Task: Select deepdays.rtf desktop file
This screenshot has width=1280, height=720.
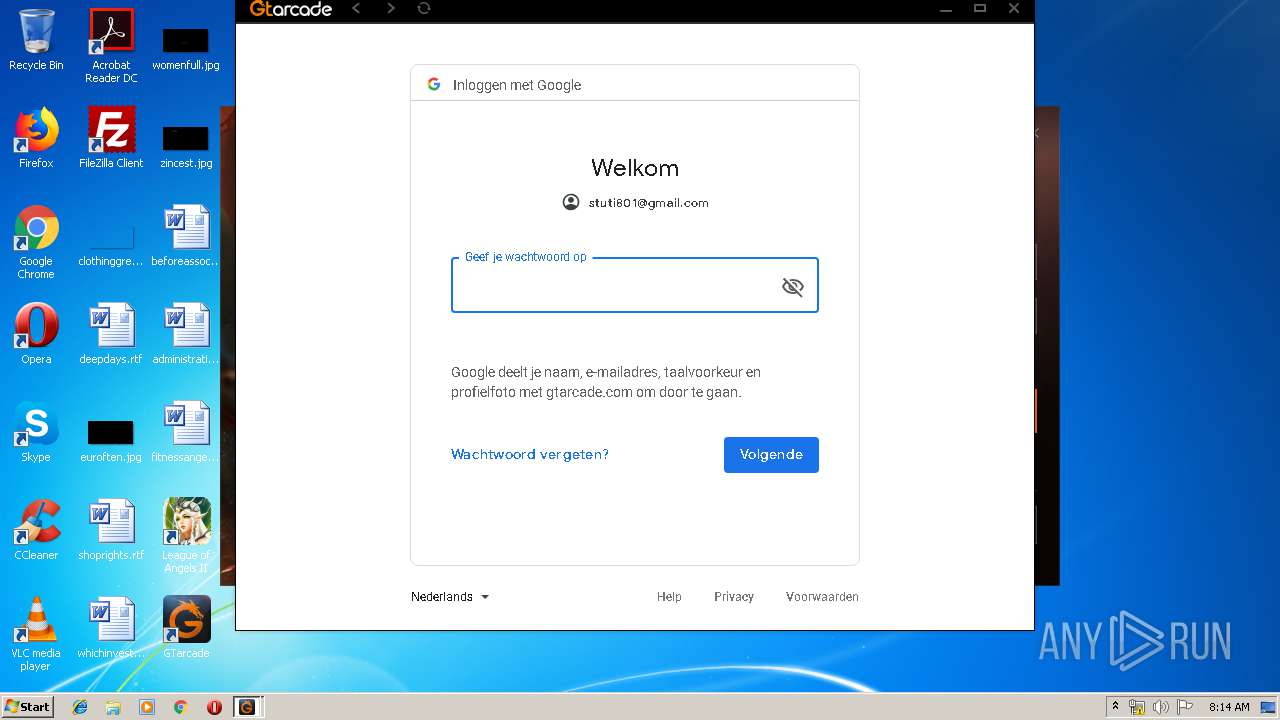Action: pos(111,334)
